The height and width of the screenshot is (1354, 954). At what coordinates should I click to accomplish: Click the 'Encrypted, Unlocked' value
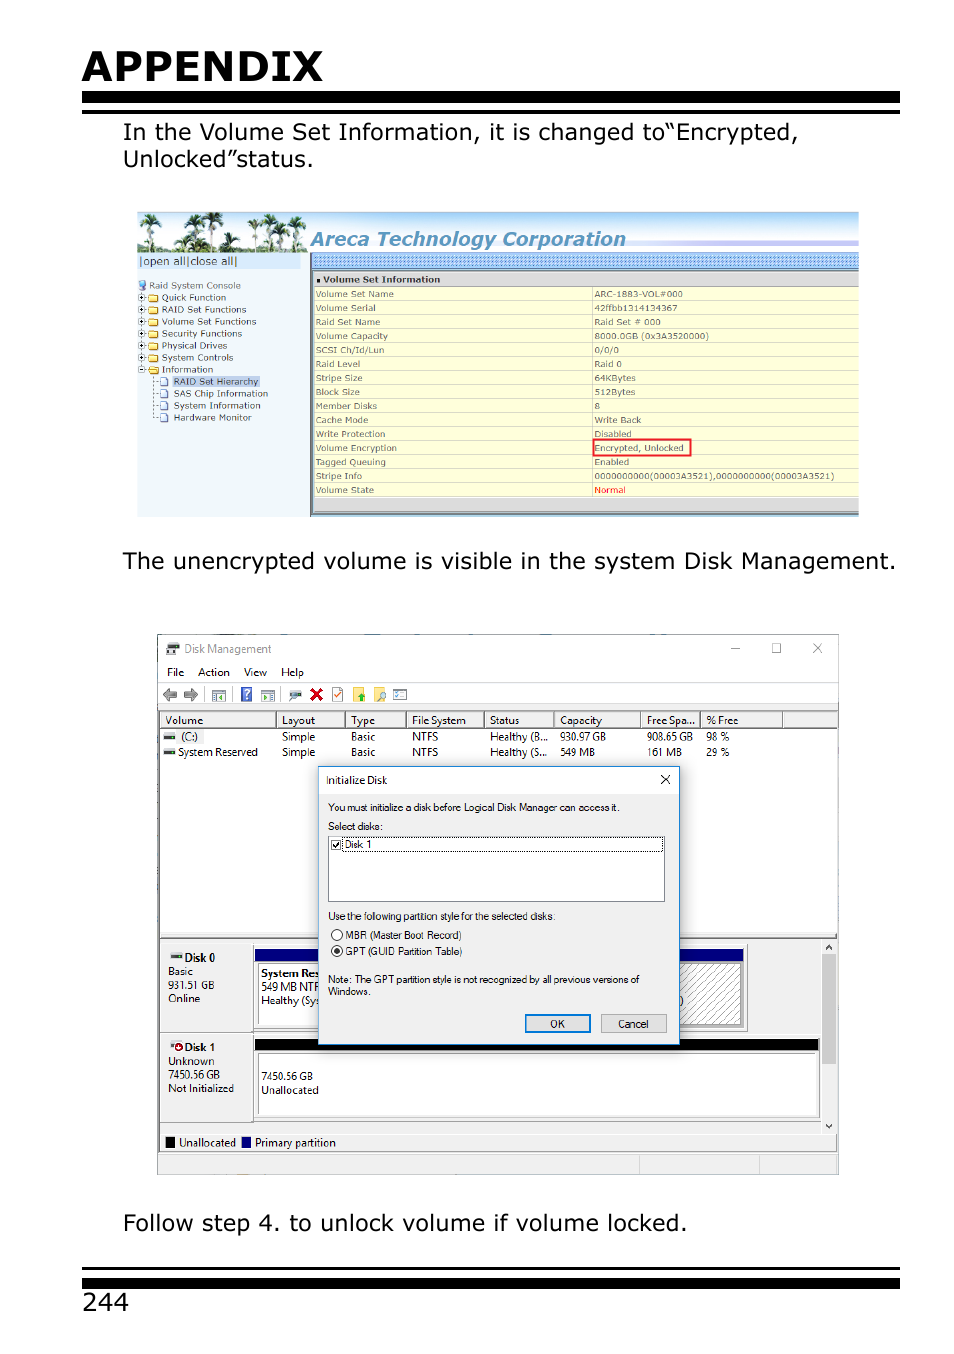pyautogui.click(x=640, y=448)
